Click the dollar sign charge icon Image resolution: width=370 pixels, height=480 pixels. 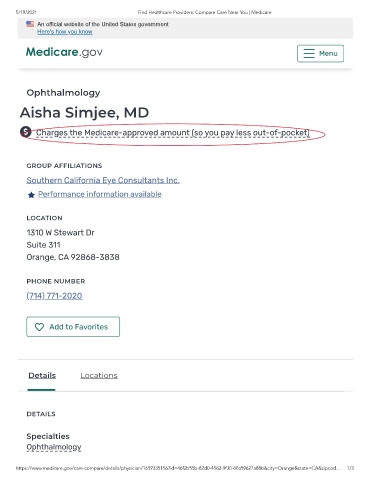tap(26, 132)
